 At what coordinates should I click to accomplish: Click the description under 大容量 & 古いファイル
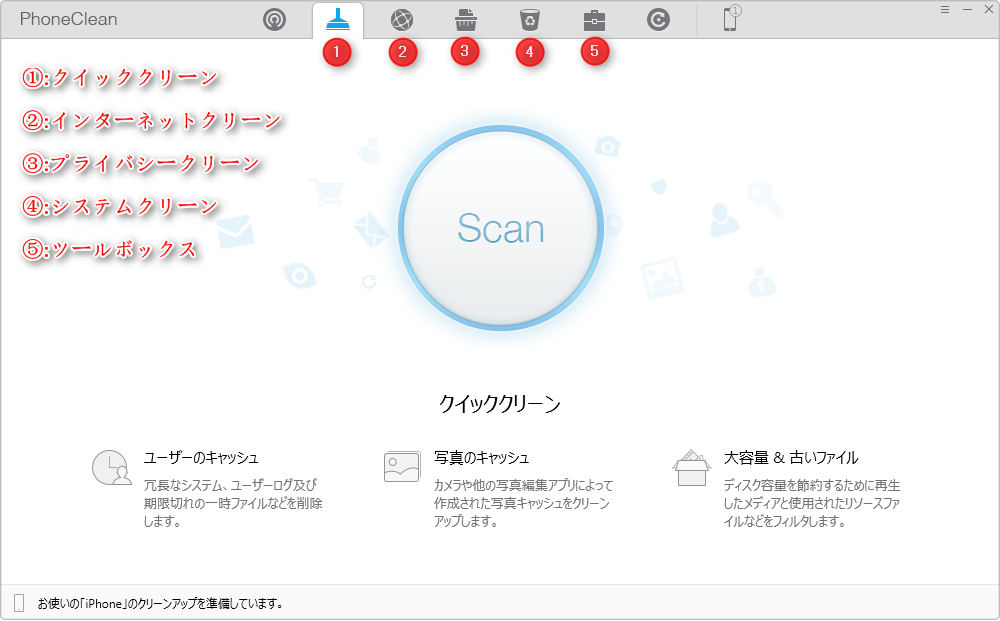click(x=812, y=503)
